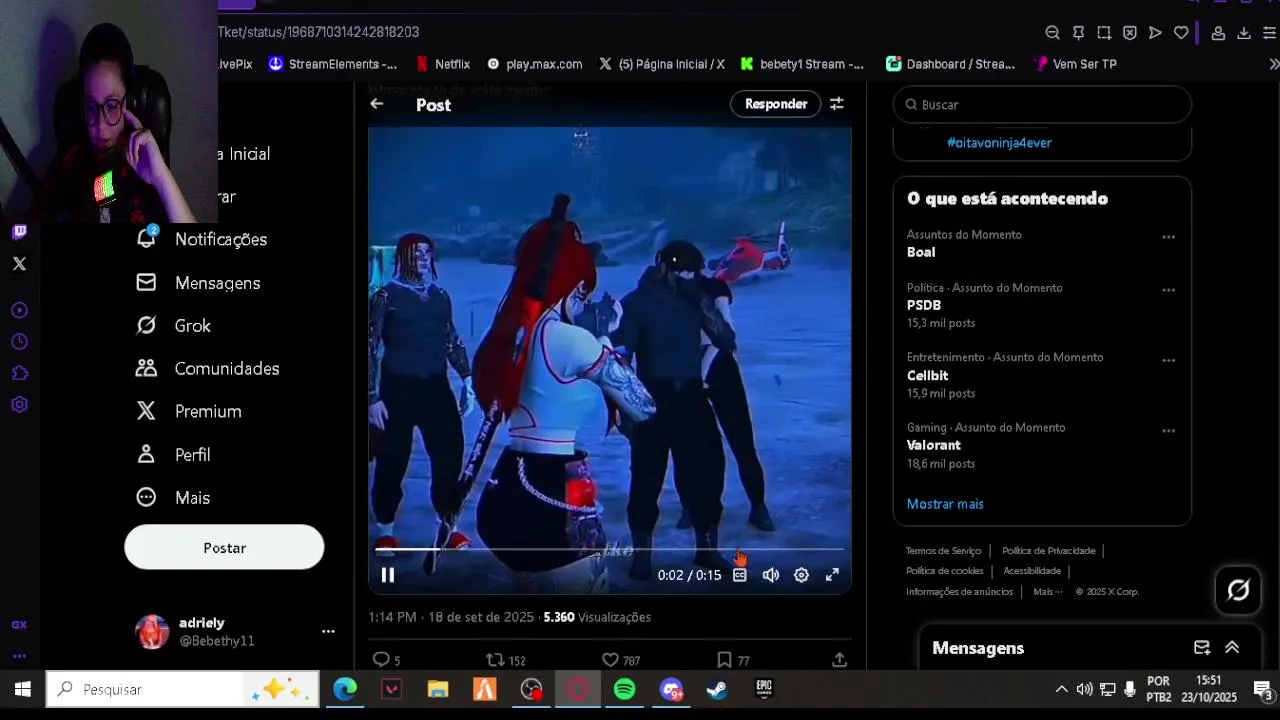Open Mensagens in sidebar
This screenshot has width=1280, height=720.
click(199, 283)
